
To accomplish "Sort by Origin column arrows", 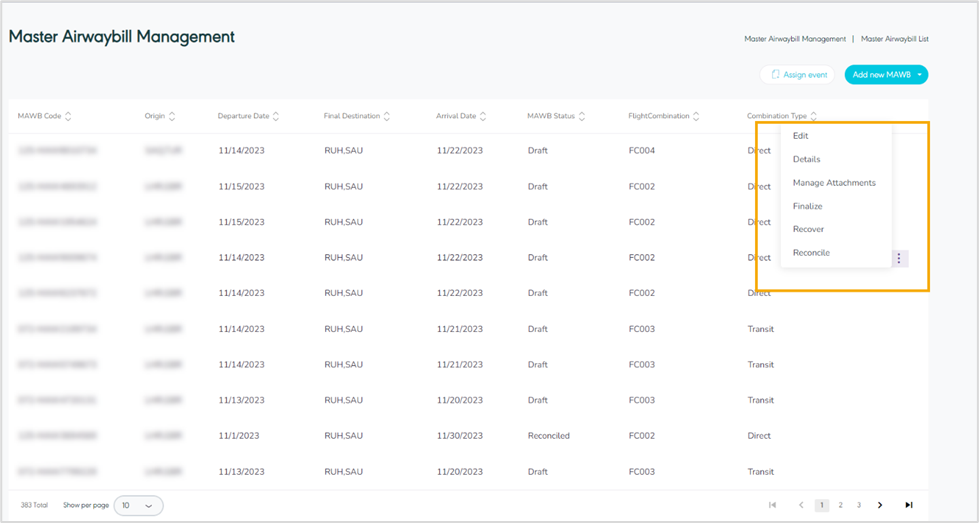I will [x=172, y=117].
